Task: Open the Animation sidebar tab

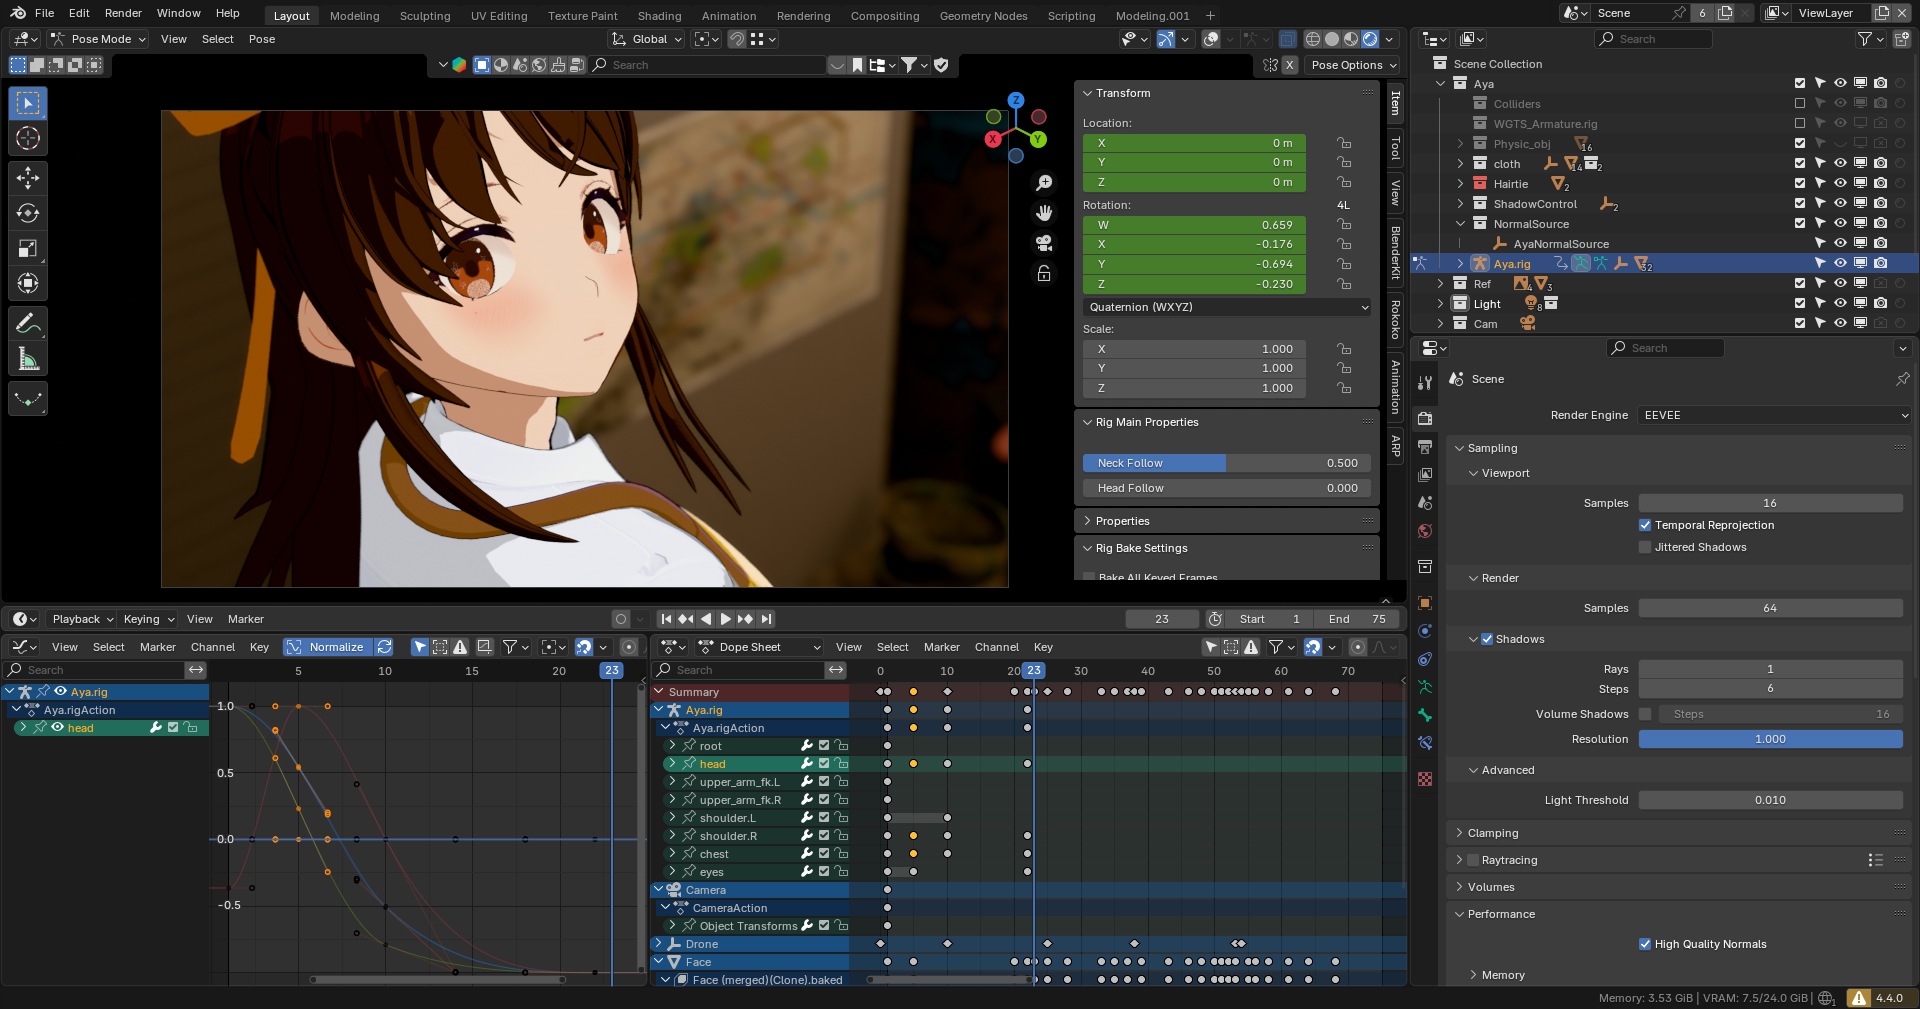Action: coord(1395,387)
